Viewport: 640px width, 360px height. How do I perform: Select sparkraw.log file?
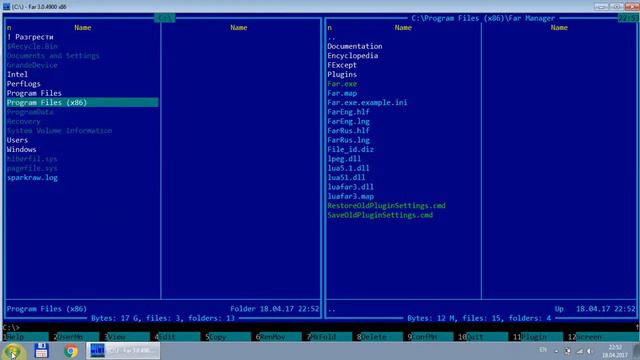(x=32, y=178)
